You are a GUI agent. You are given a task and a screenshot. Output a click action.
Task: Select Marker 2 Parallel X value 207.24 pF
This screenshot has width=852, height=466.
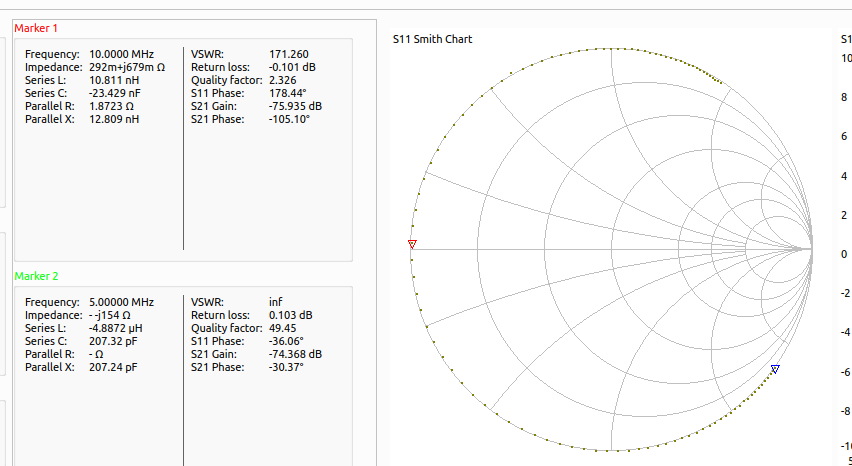(x=115, y=367)
